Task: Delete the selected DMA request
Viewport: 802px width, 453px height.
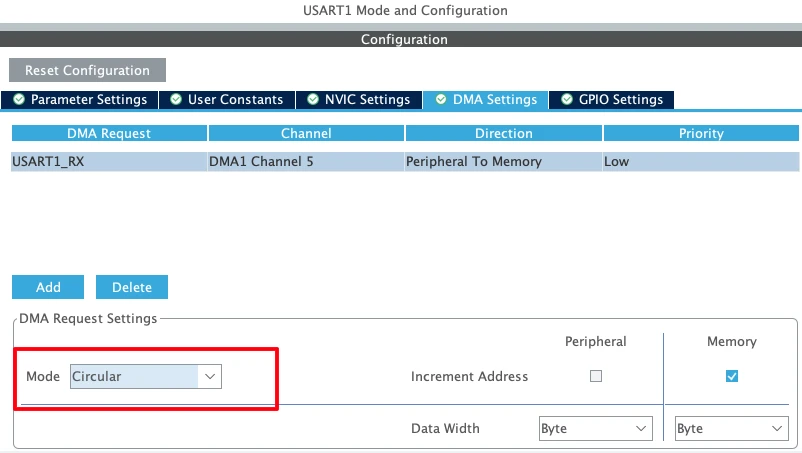Action: (132, 287)
